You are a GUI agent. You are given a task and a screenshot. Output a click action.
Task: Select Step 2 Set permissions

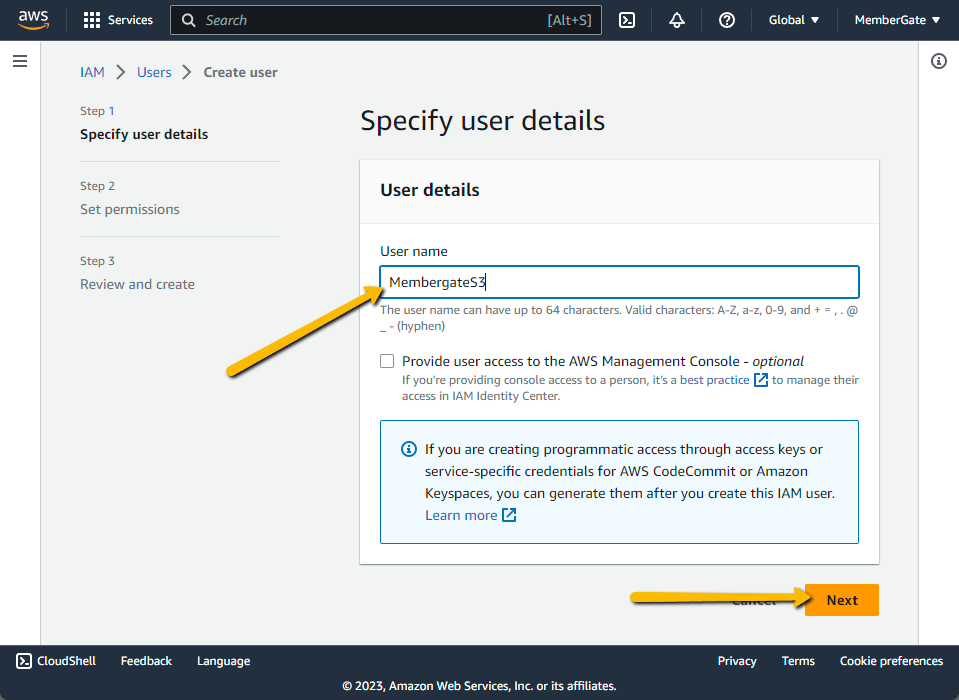point(130,209)
